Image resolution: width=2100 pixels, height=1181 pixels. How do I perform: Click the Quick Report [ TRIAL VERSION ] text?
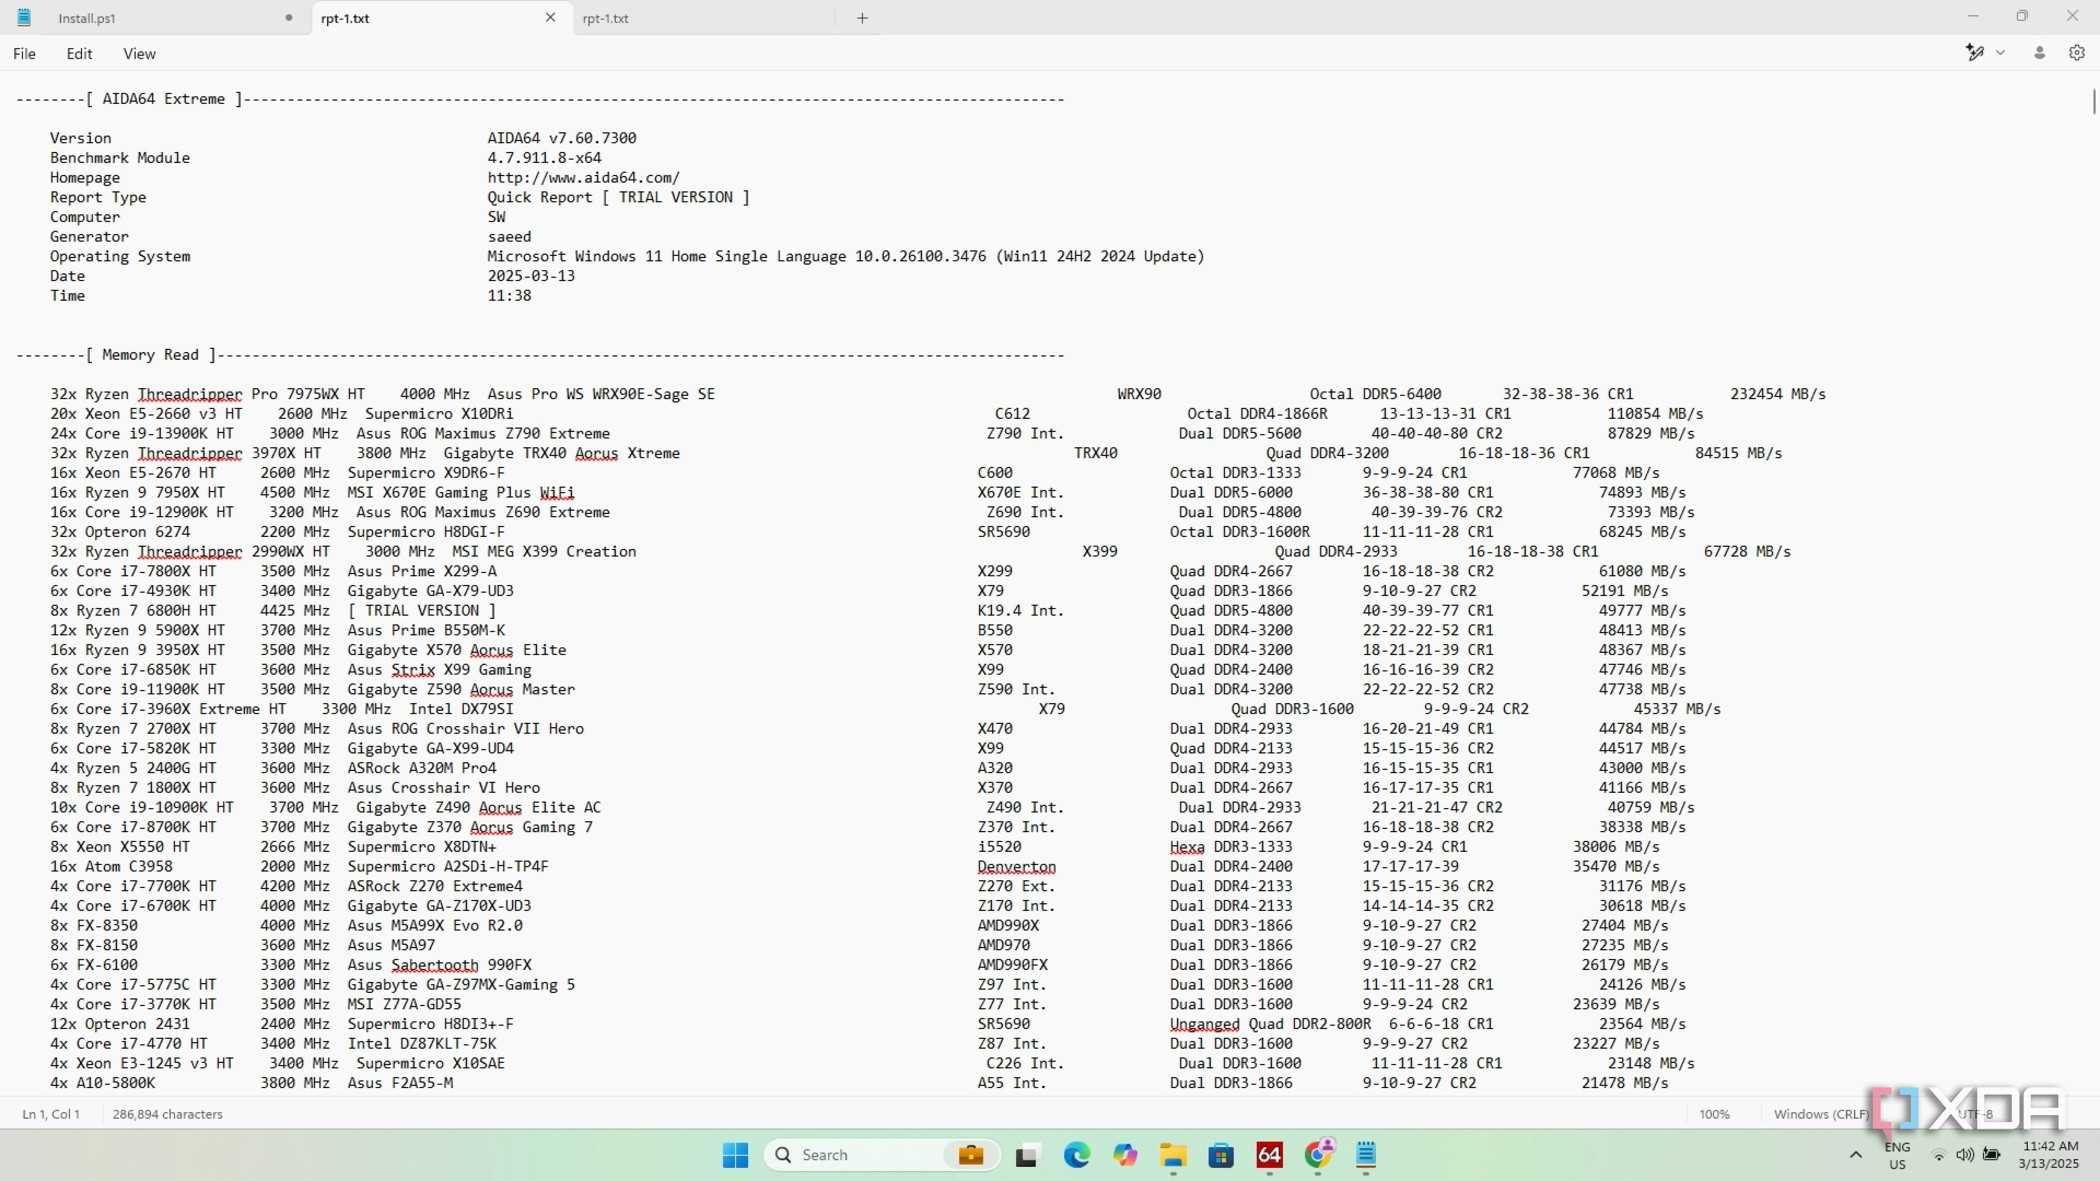point(618,197)
